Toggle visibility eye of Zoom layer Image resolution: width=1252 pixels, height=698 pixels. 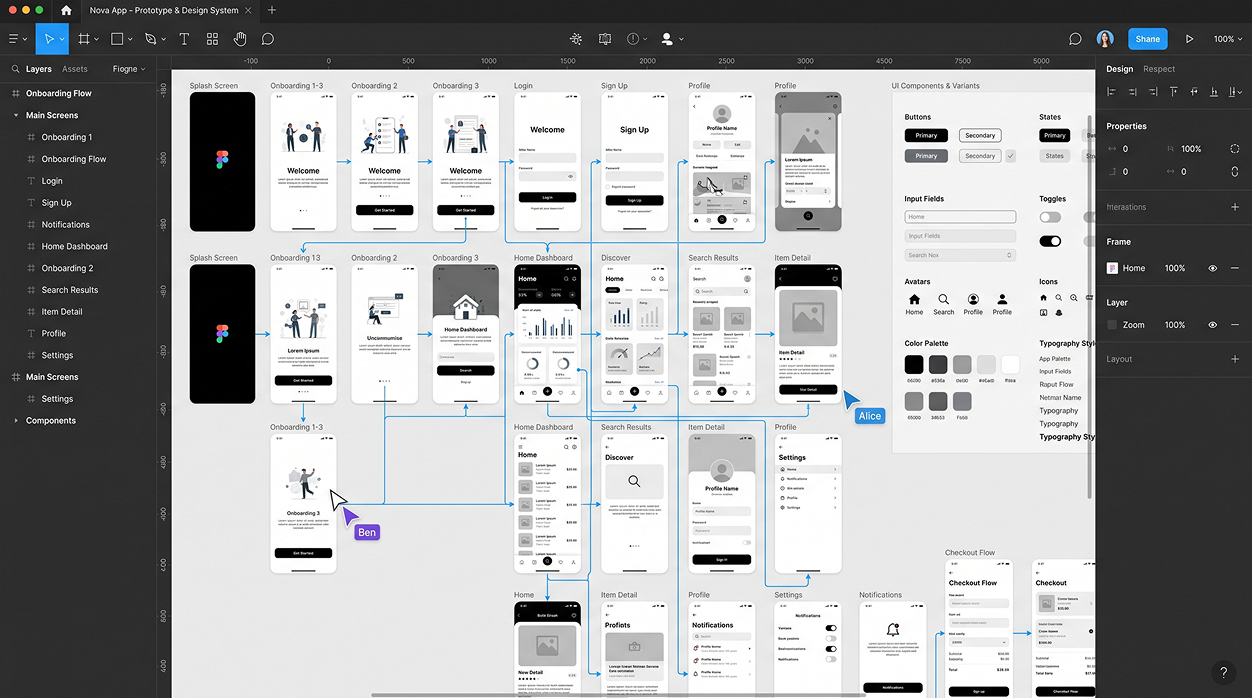coord(1213,325)
